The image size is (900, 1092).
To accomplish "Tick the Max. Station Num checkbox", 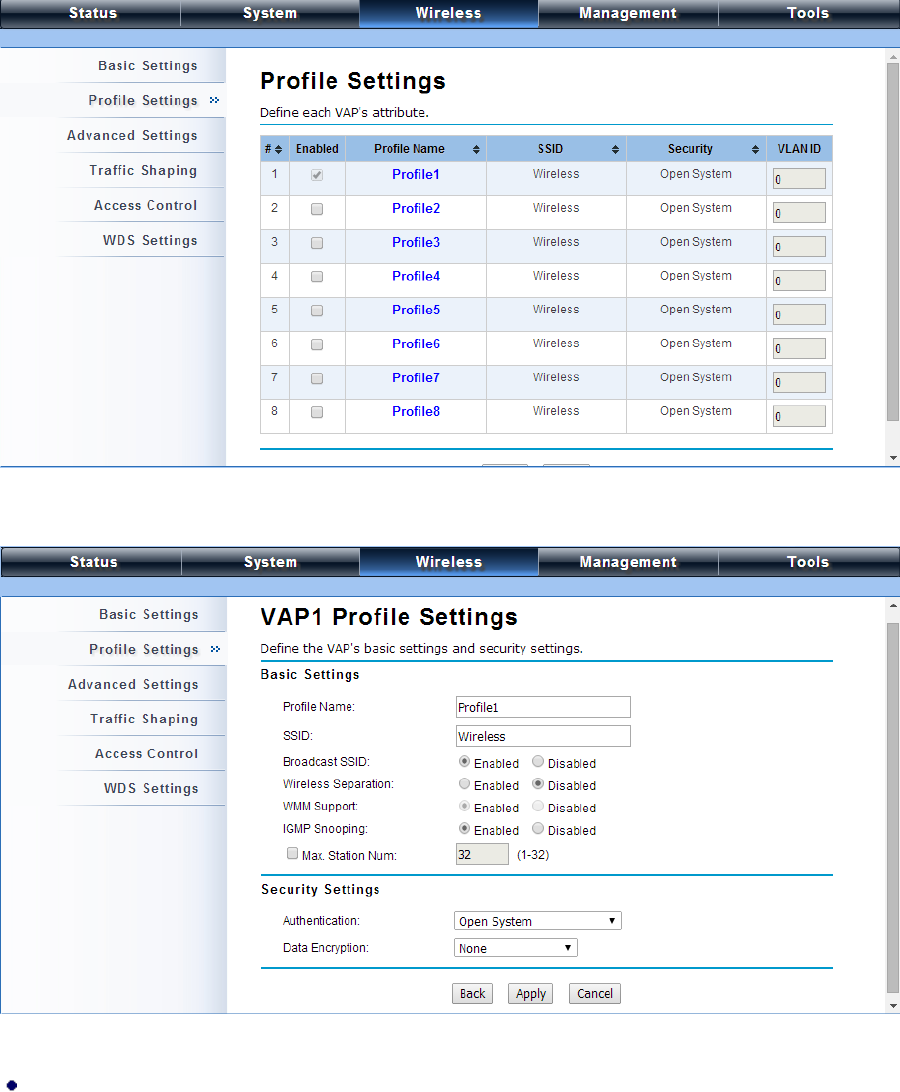I will [293, 853].
